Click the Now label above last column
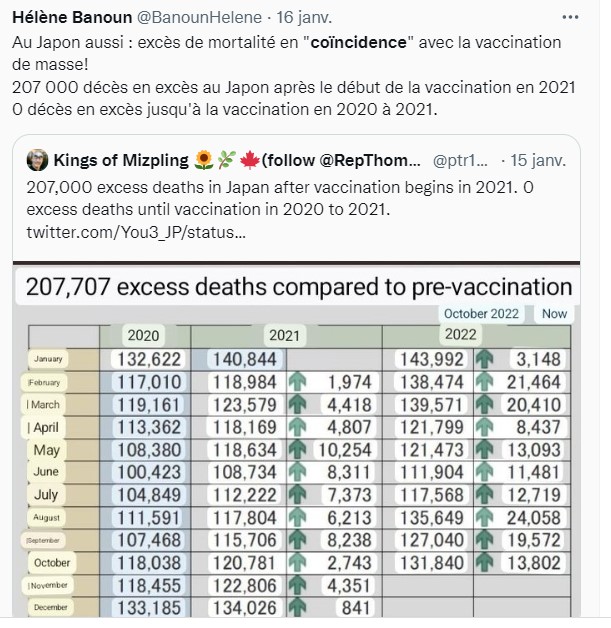 coord(555,313)
